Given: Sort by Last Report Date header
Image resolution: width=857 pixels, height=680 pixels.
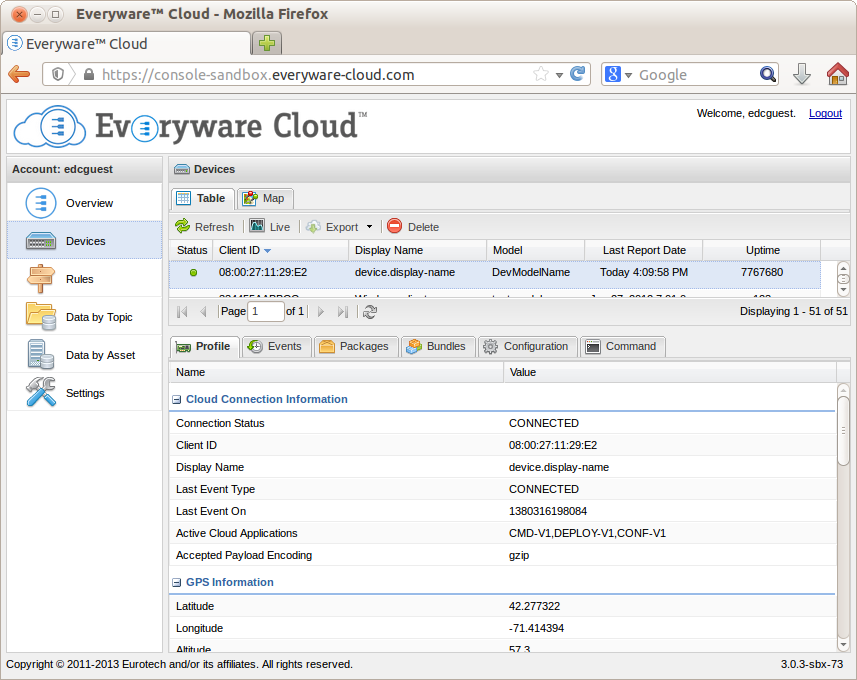Looking at the screenshot, I should pos(644,250).
